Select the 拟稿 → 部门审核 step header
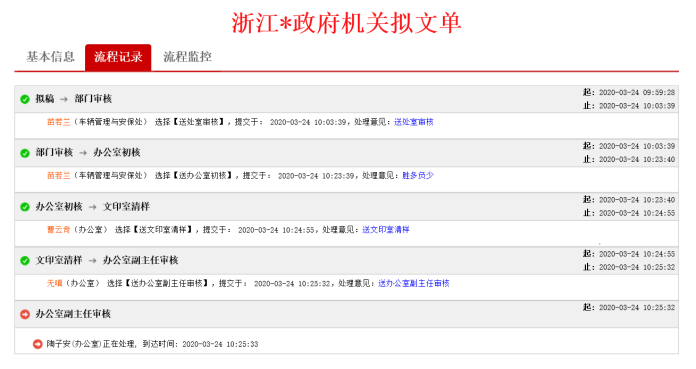Image resolution: width=696 pixels, height=369 pixels. tap(74, 99)
